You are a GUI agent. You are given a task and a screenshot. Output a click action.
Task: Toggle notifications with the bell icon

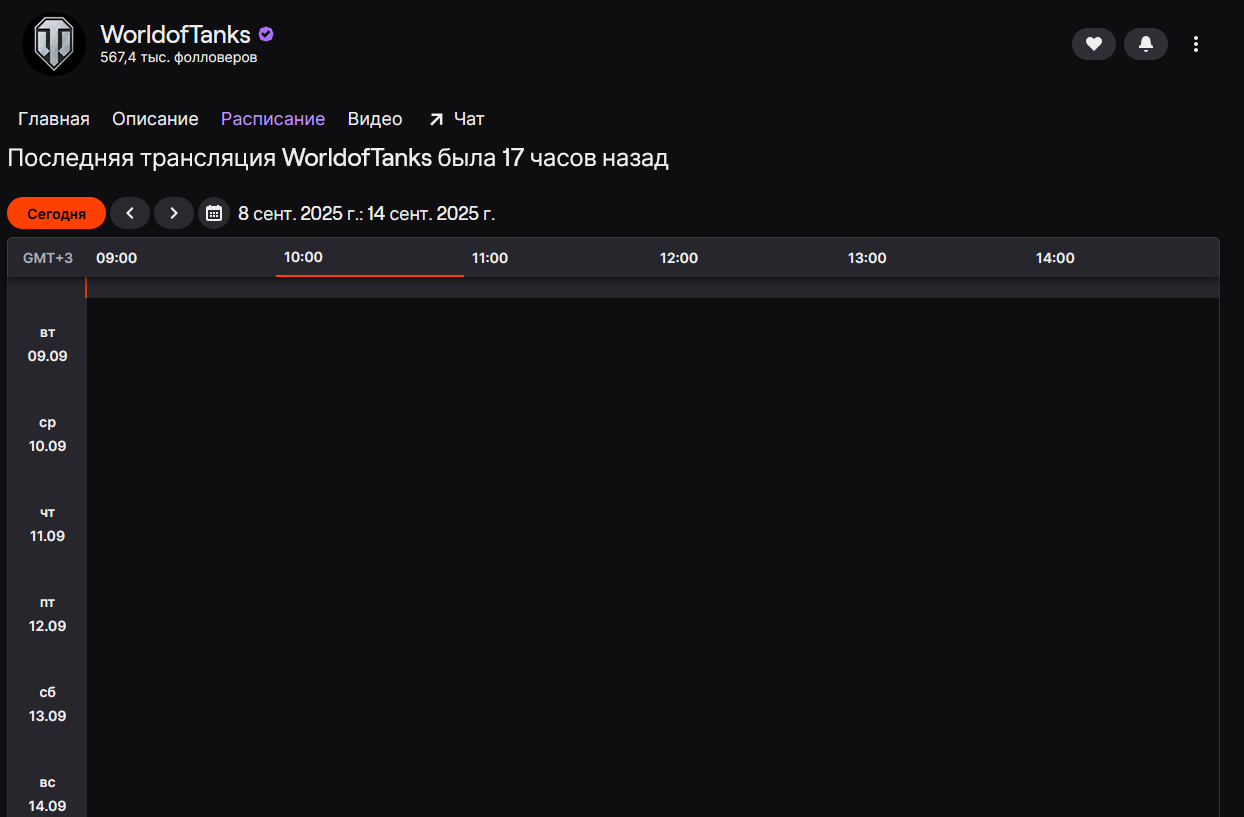click(1146, 44)
